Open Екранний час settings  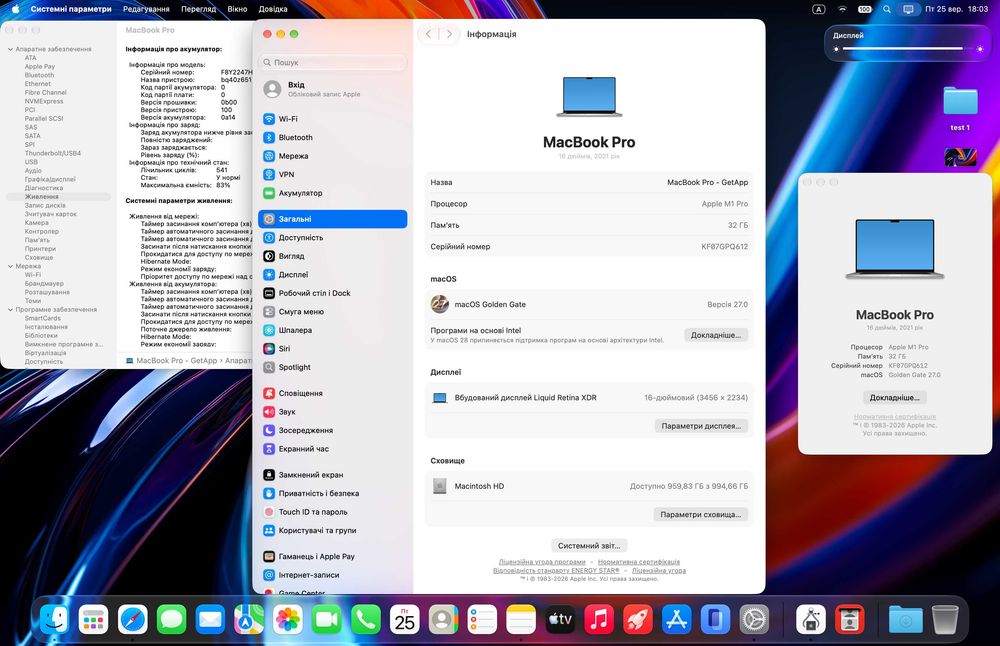pyautogui.click(x=332, y=449)
